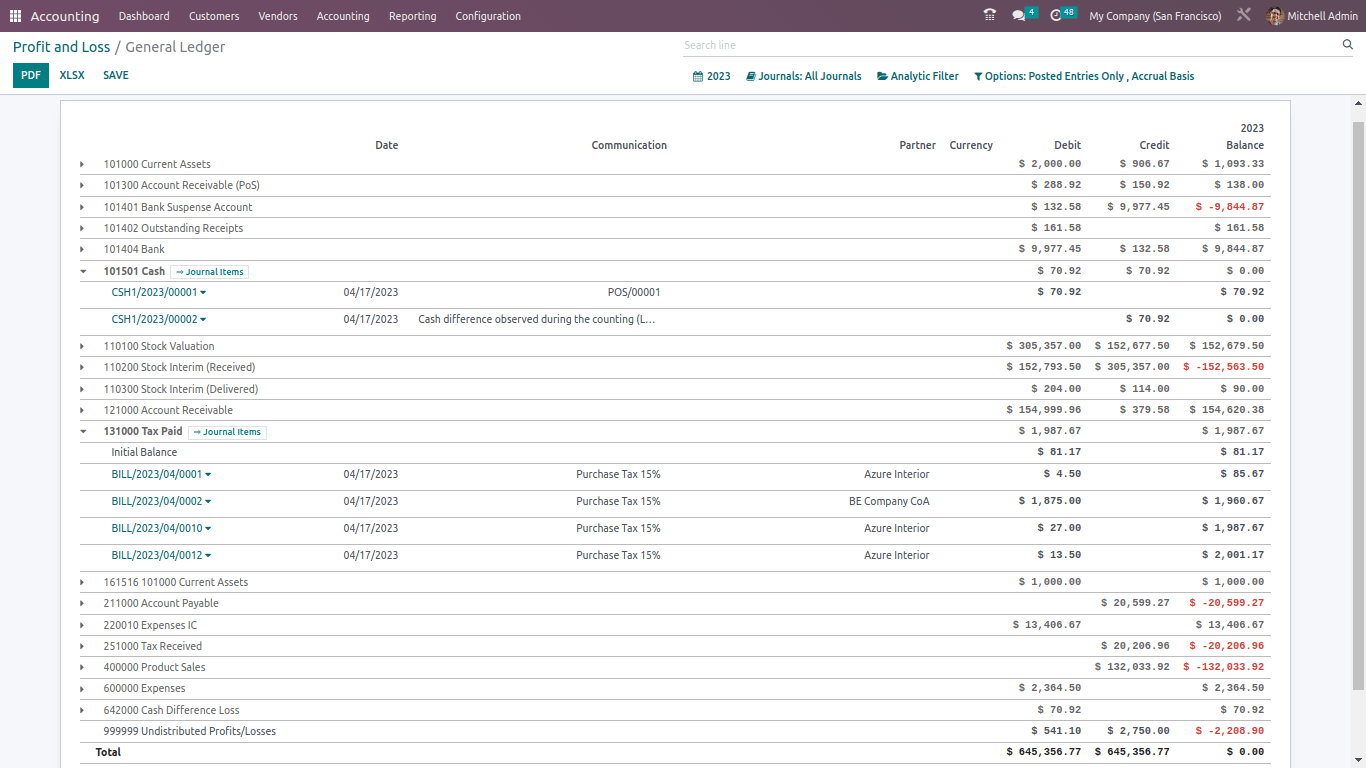Click the SAVE button
The height and width of the screenshot is (768, 1366).
point(116,75)
